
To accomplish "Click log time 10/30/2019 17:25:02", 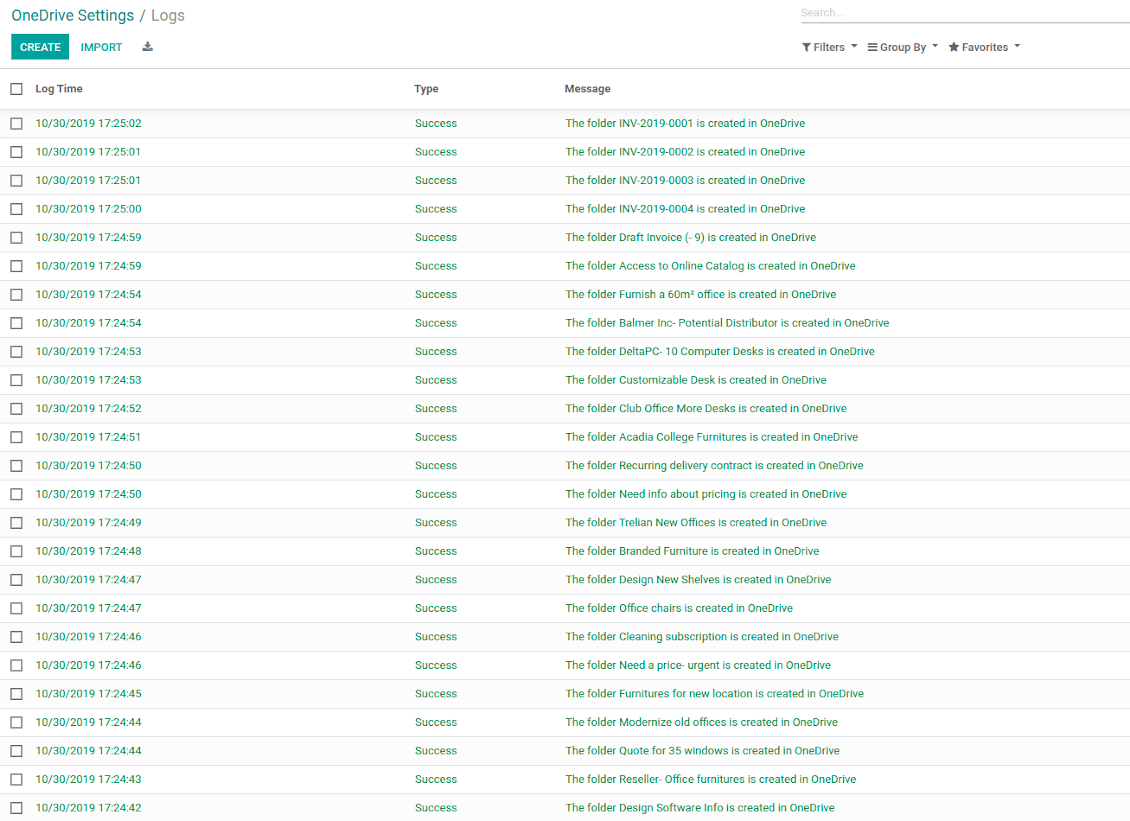I will [89, 123].
